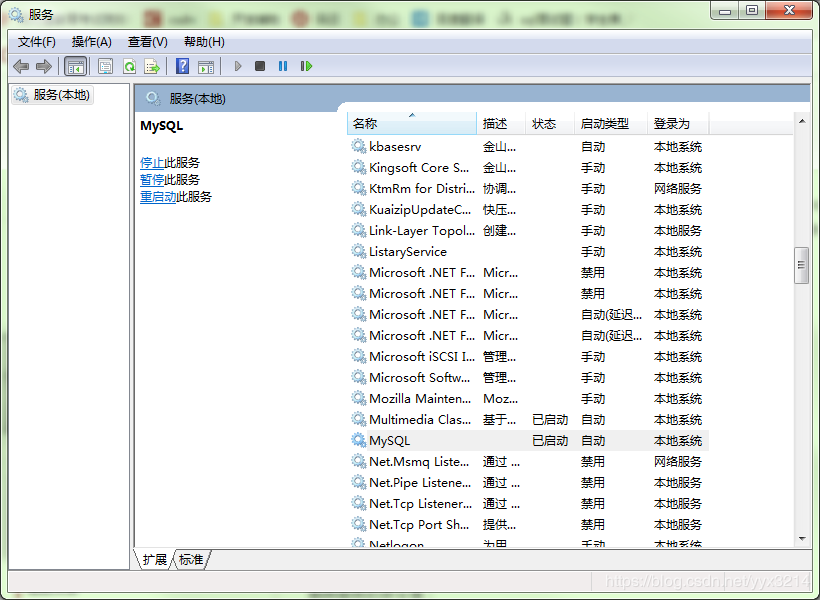
Task: Open the 文件(F) menu
Action: [37, 41]
